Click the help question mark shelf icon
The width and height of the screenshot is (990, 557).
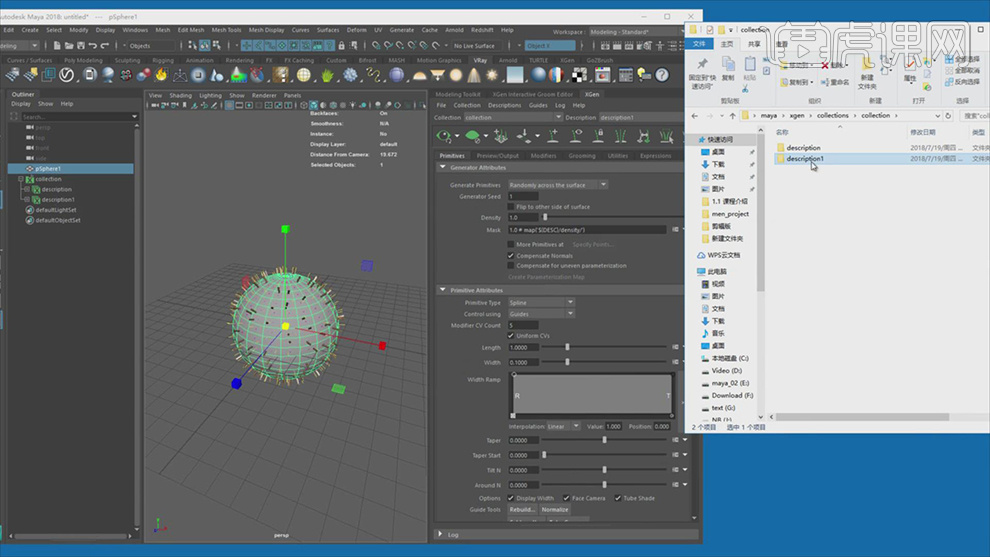click(661, 75)
